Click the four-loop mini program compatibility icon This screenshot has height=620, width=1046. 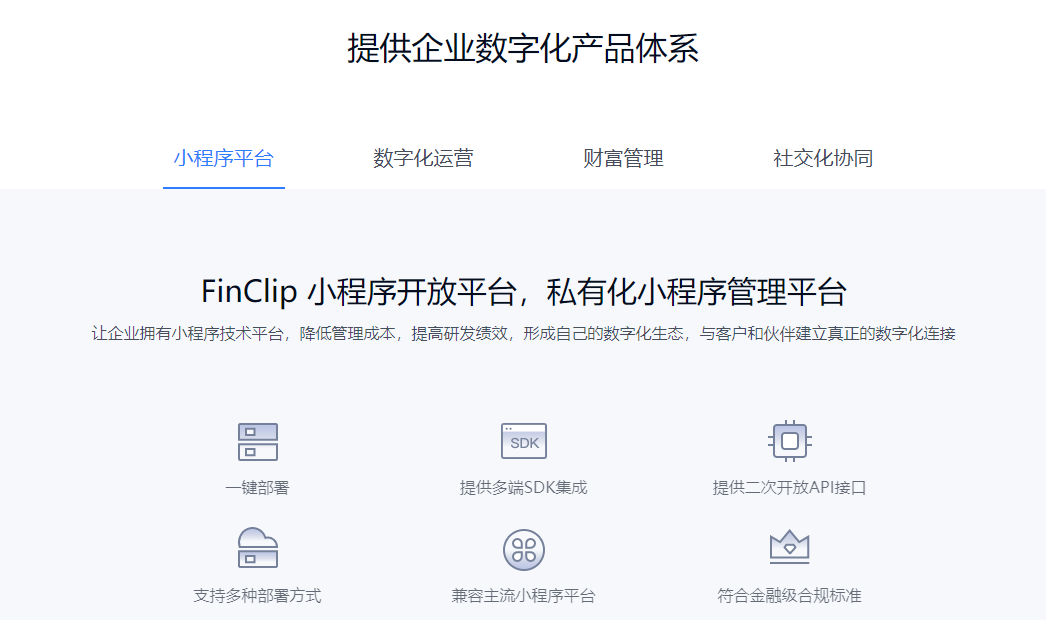pyautogui.click(x=524, y=550)
